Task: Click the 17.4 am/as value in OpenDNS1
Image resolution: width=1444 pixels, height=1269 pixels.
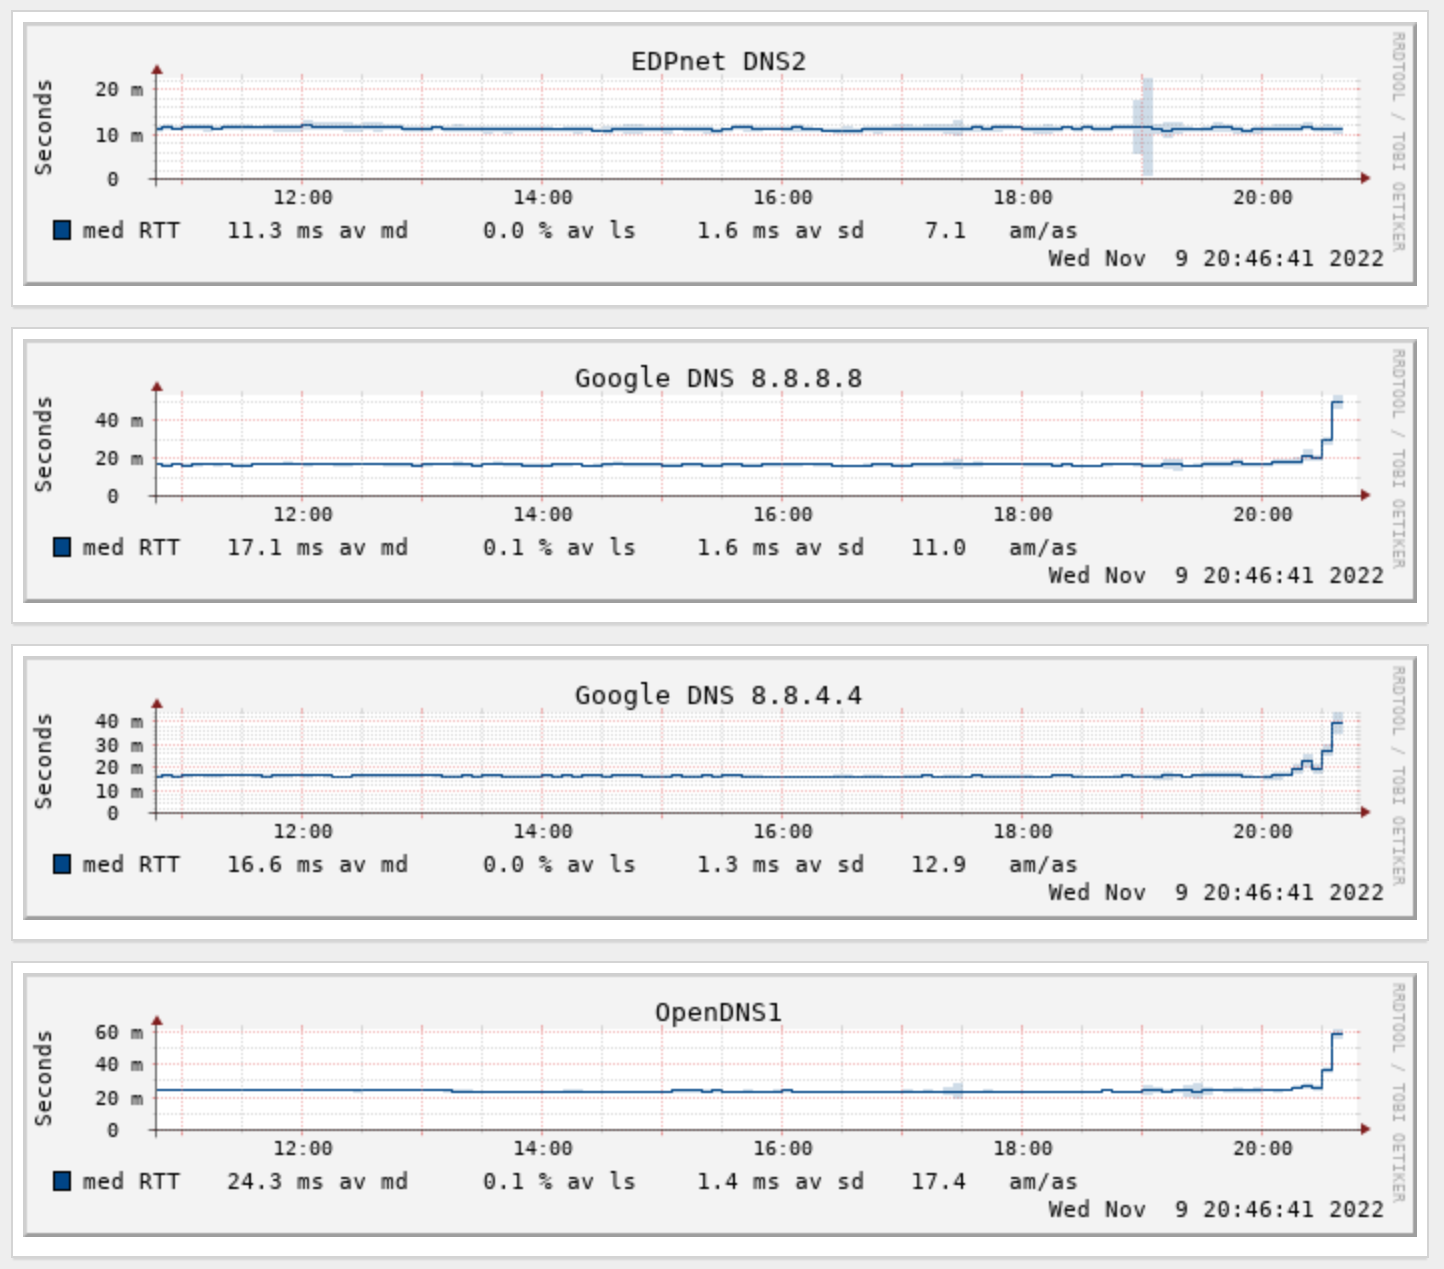Action: click(x=938, y=1182)
